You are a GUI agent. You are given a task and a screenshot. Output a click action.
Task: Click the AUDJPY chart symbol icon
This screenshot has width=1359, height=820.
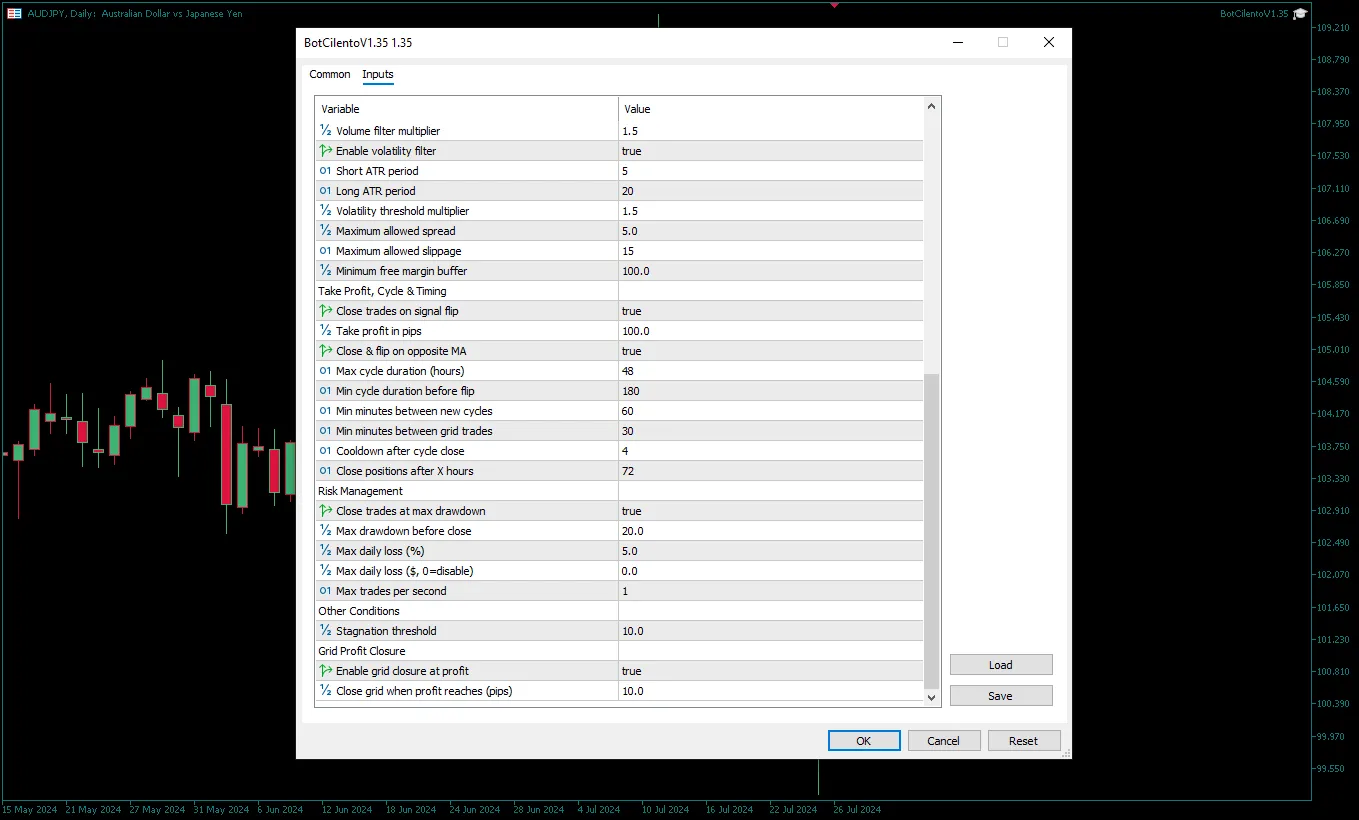15,14
